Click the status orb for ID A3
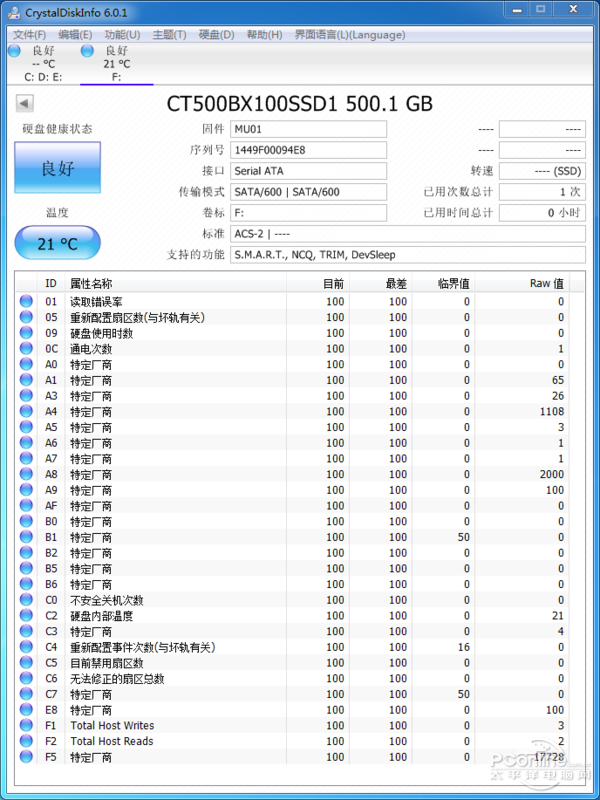 (x=26, y=396)
